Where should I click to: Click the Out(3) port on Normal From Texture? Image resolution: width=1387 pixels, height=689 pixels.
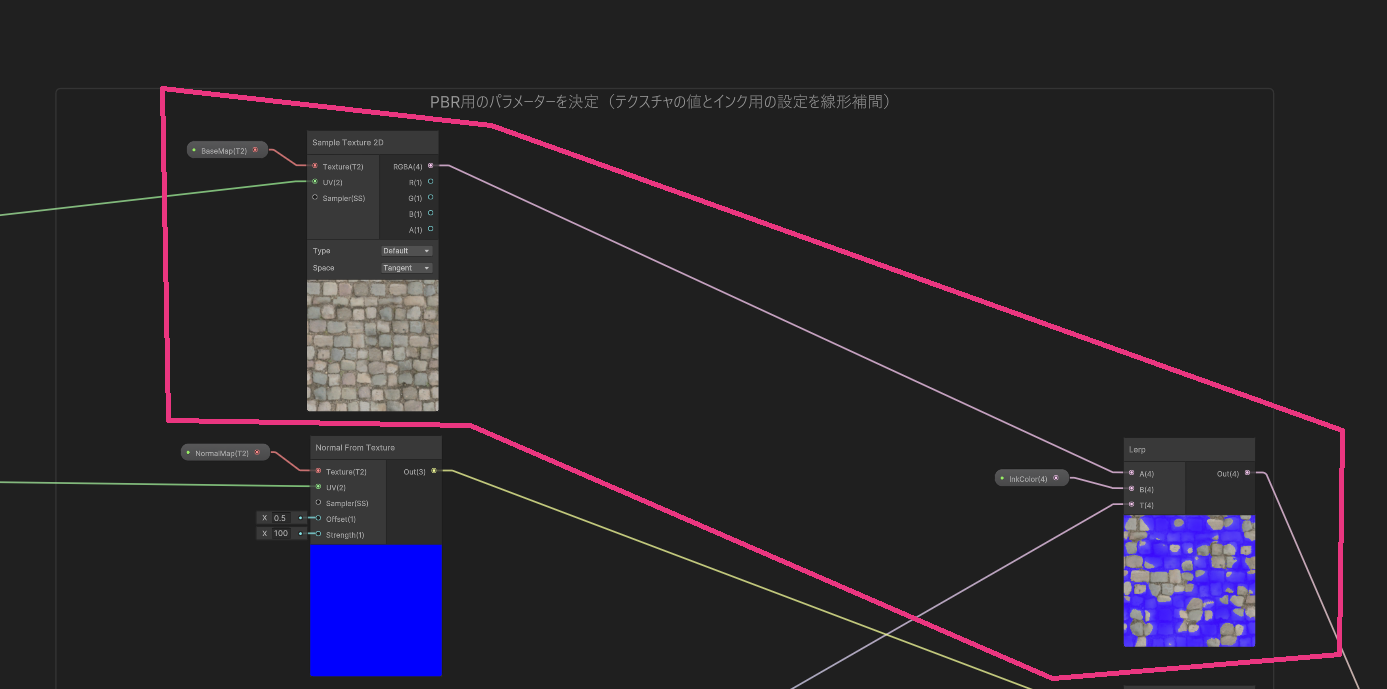click(x=433, y=471)
